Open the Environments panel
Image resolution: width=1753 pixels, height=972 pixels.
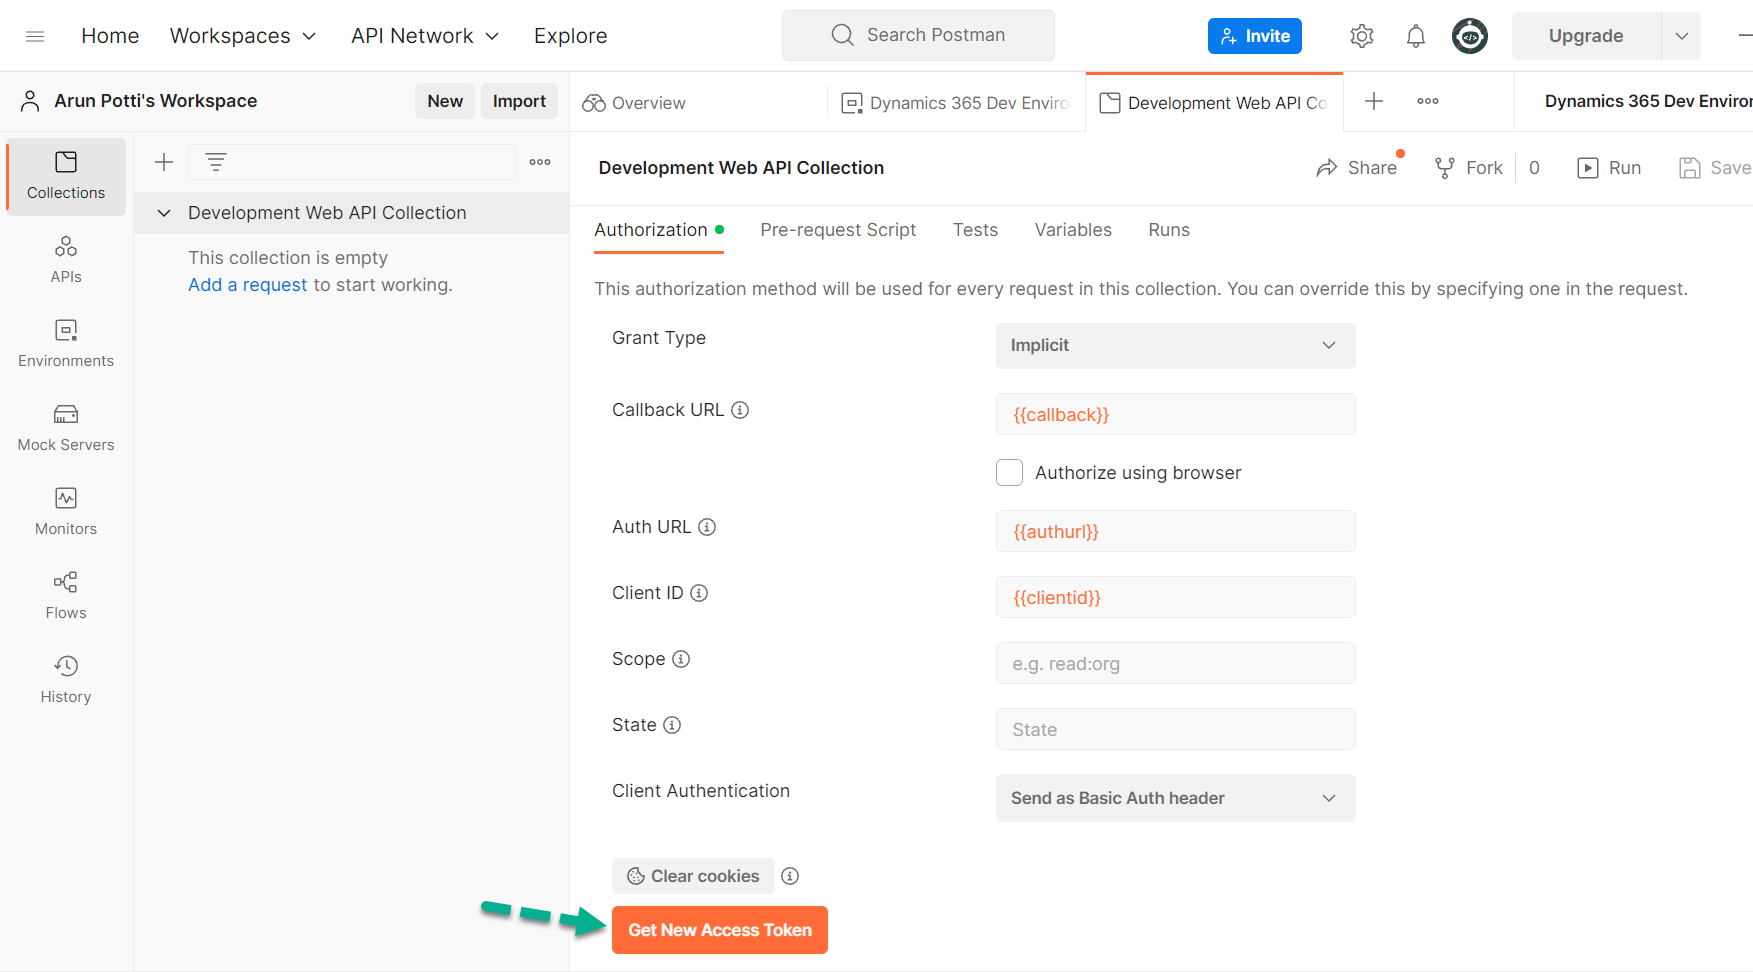(65, 343)
